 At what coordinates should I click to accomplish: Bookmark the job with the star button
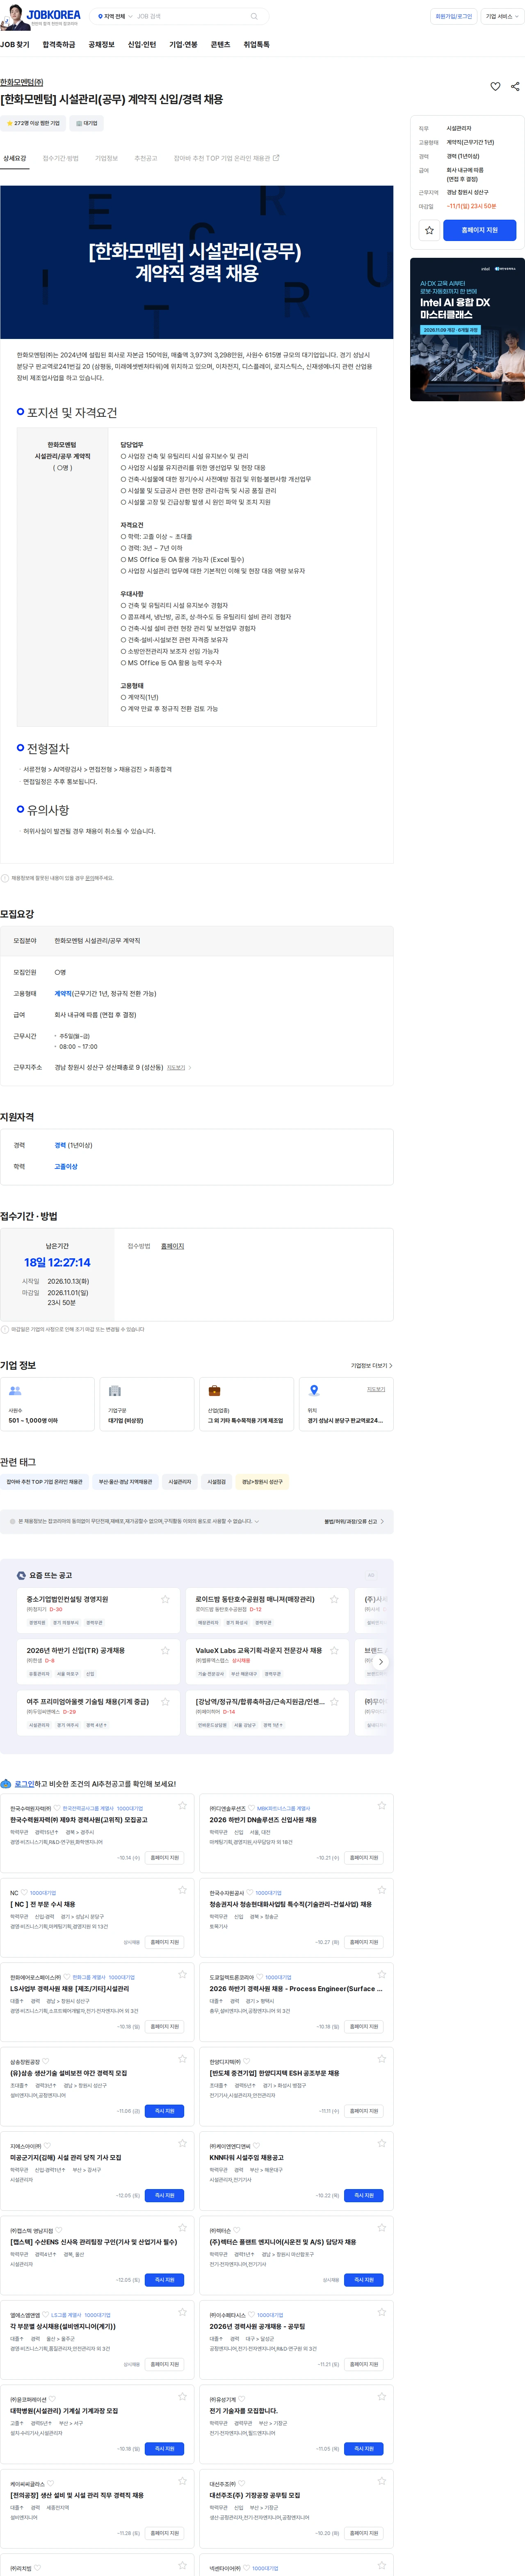point(429,230)
